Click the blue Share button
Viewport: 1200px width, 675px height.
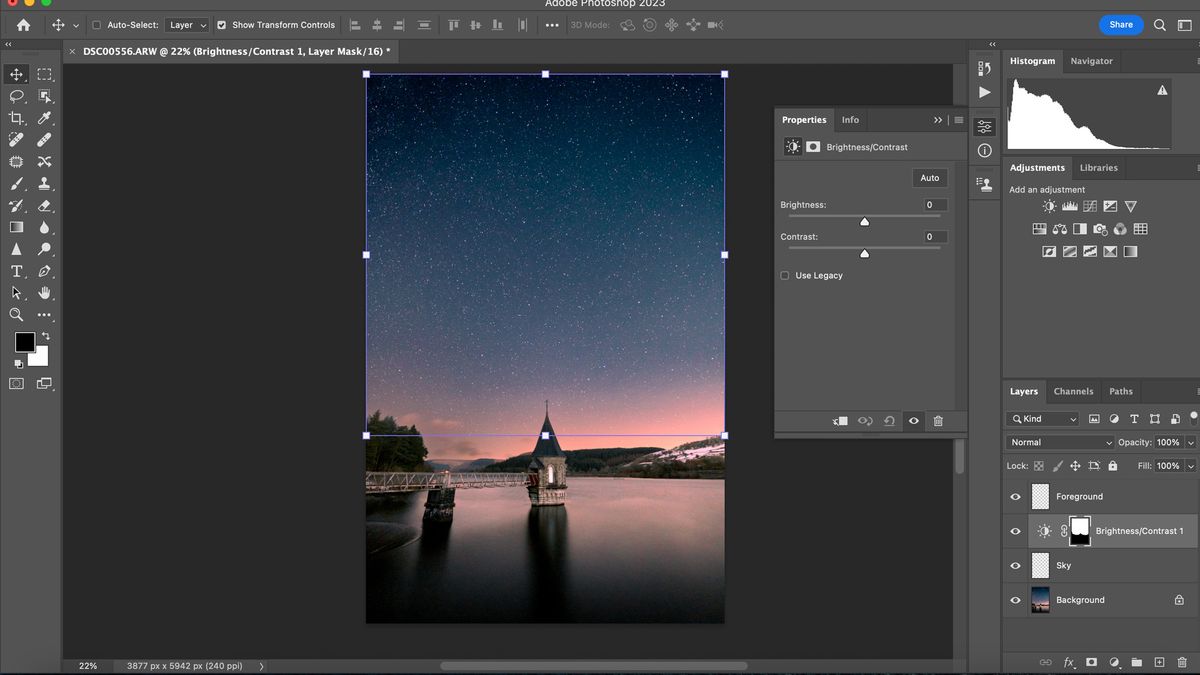pyautogui.click(x=1121, y=25)
